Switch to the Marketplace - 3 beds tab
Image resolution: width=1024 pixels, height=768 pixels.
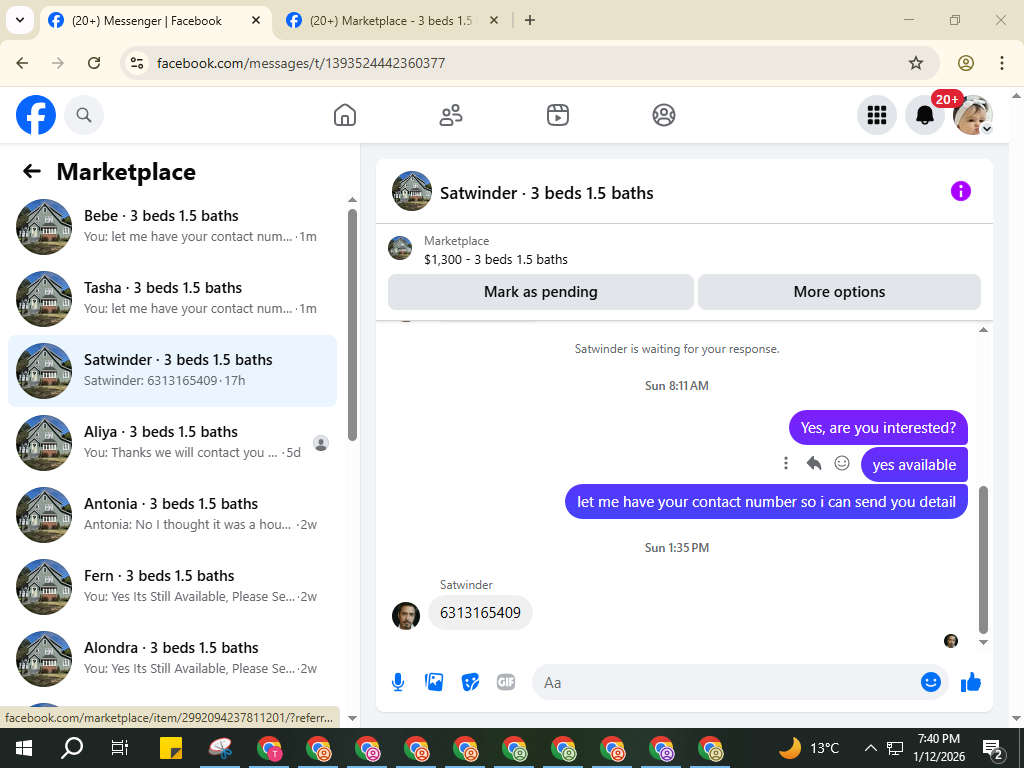(x=391, y=21)
